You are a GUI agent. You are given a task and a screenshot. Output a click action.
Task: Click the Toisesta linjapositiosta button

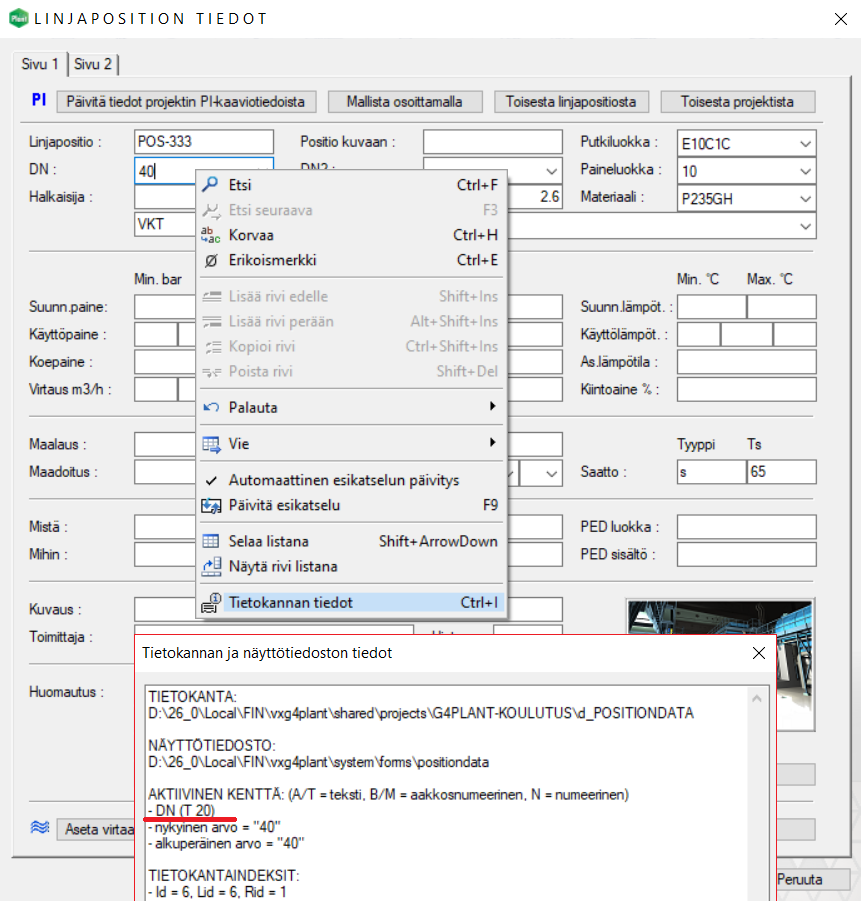point(570,102)
